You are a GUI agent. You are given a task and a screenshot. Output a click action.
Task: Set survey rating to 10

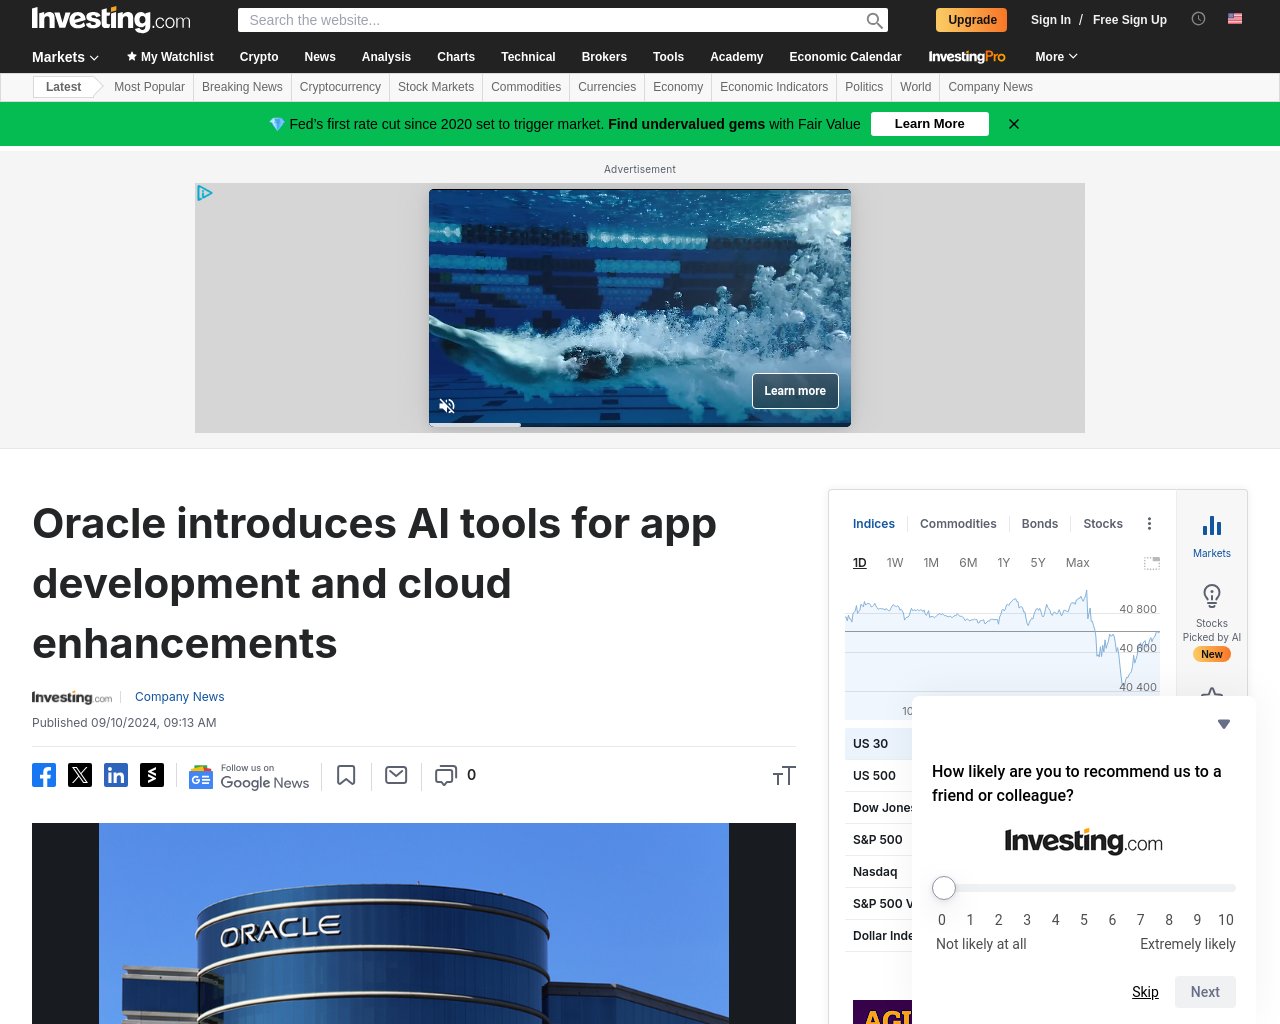coord(1226,920)
